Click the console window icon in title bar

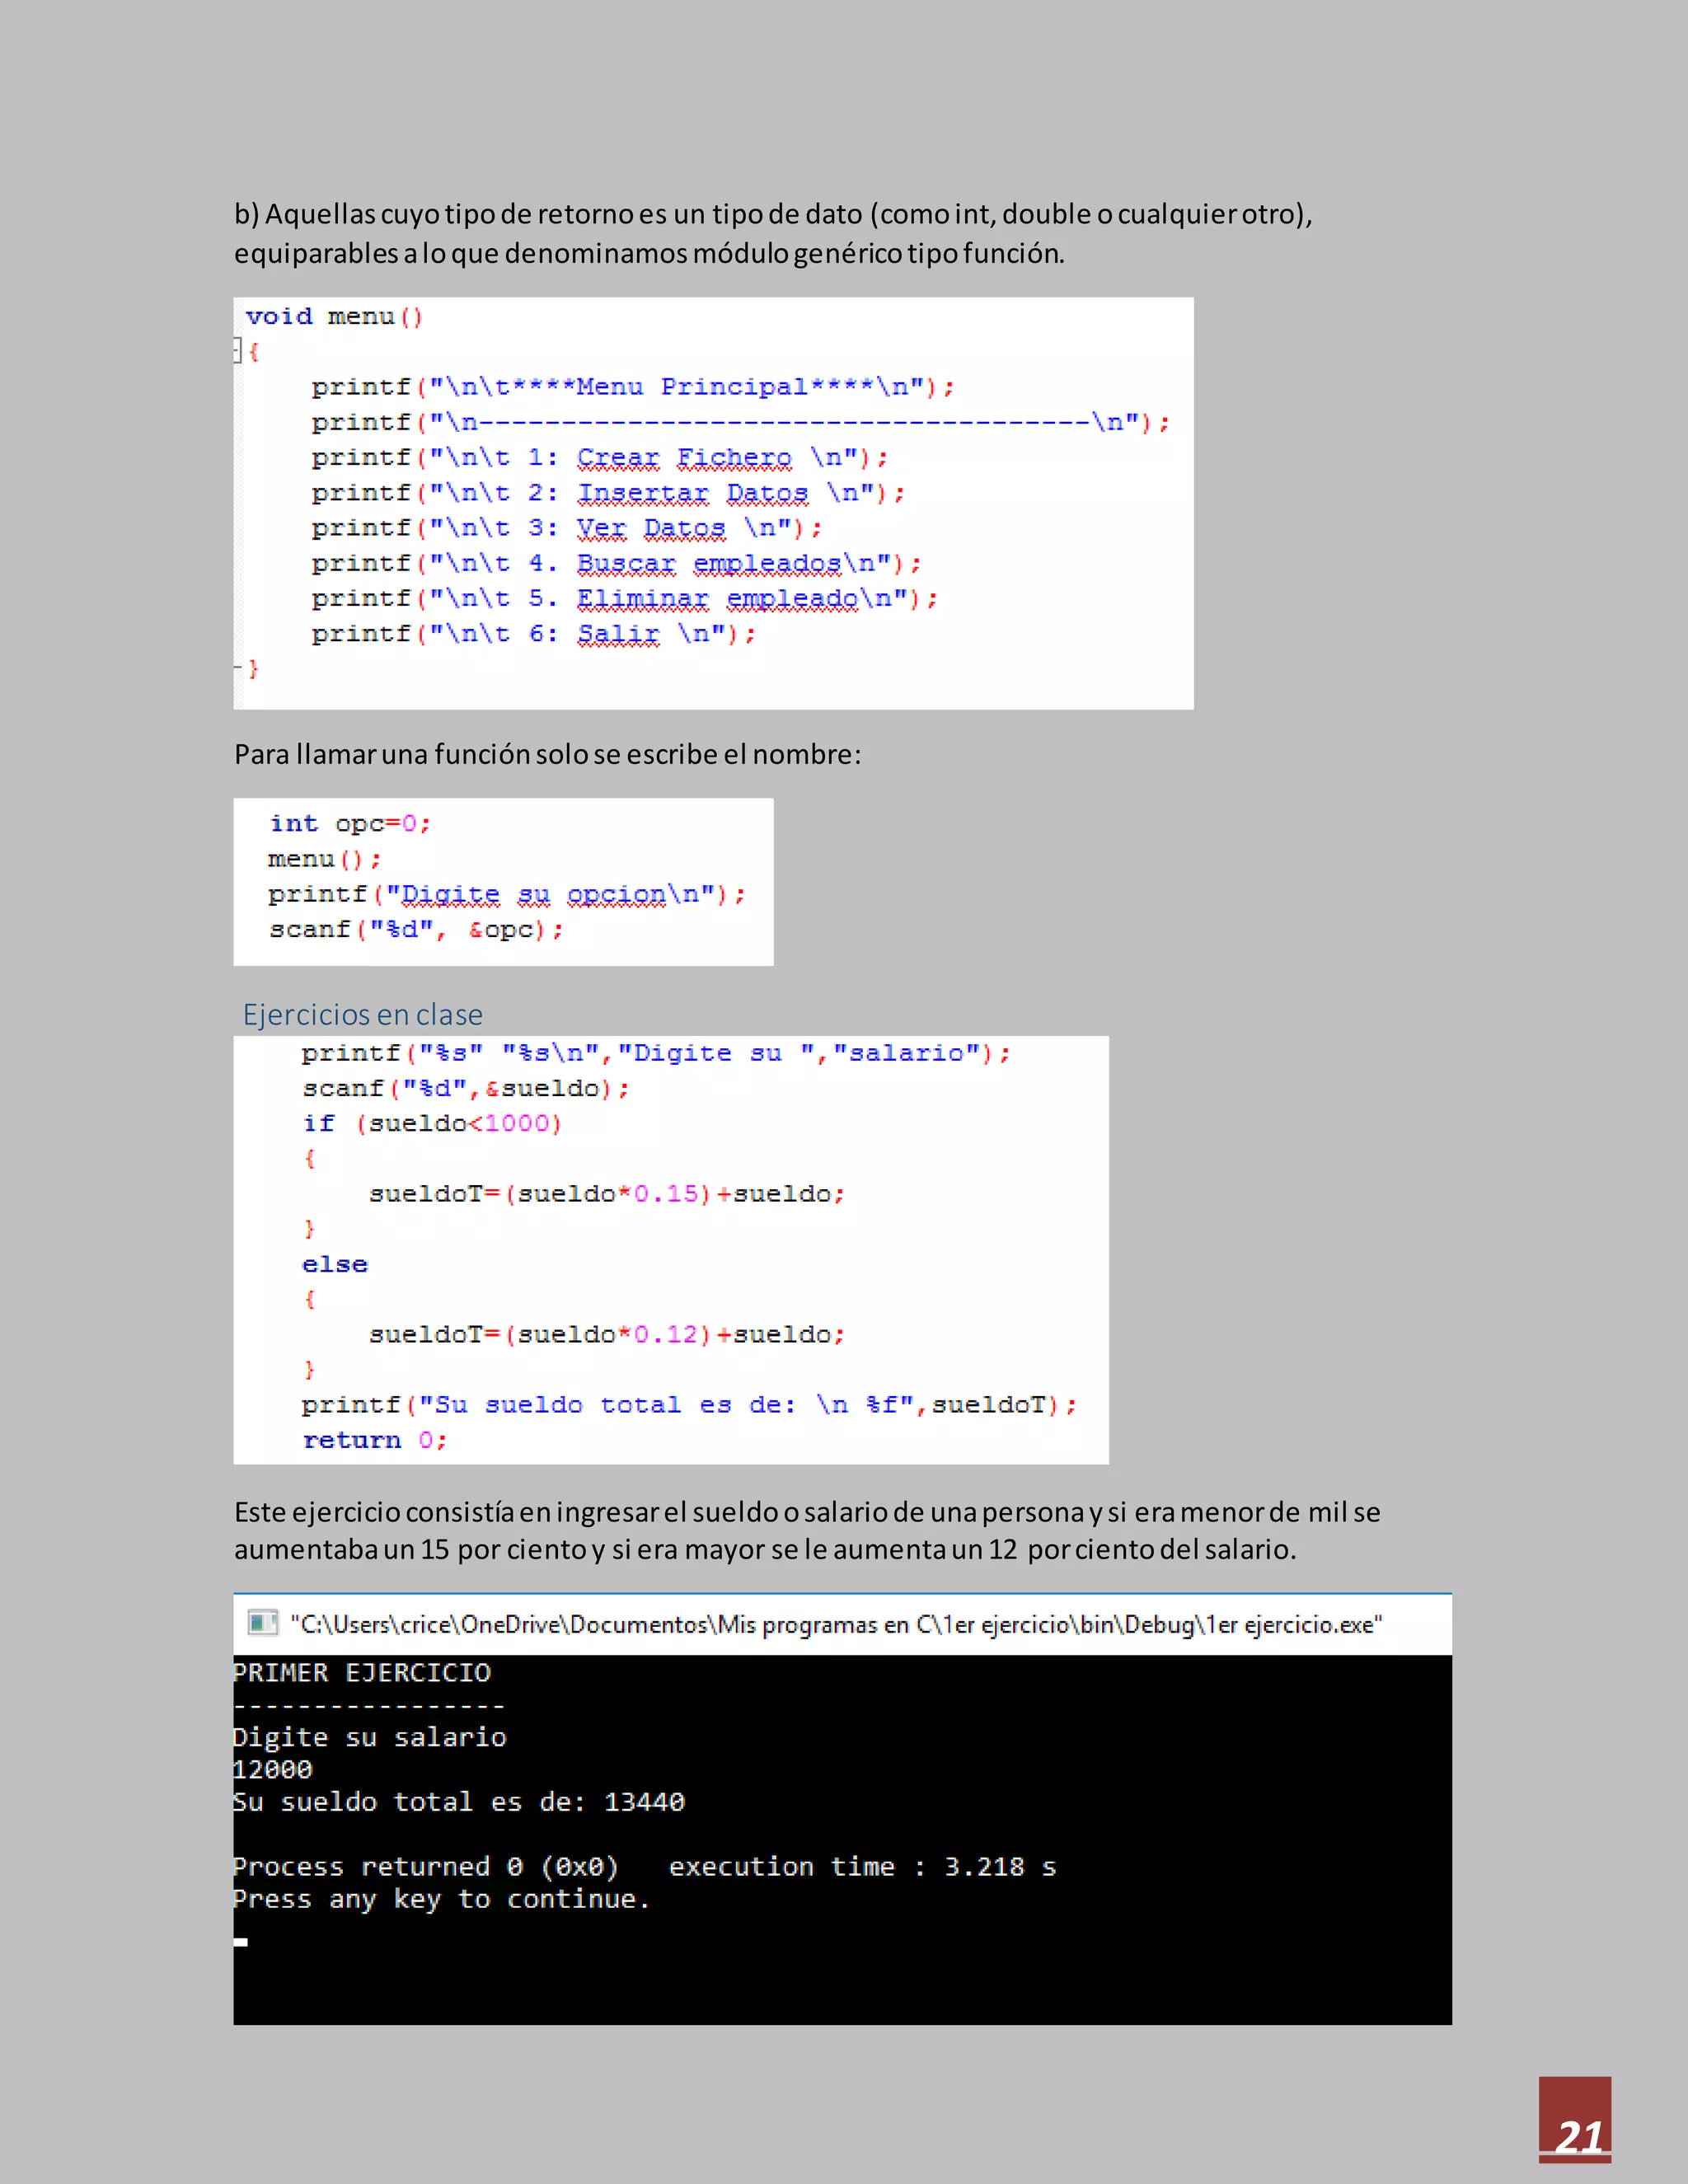[x=262, y=1623]
